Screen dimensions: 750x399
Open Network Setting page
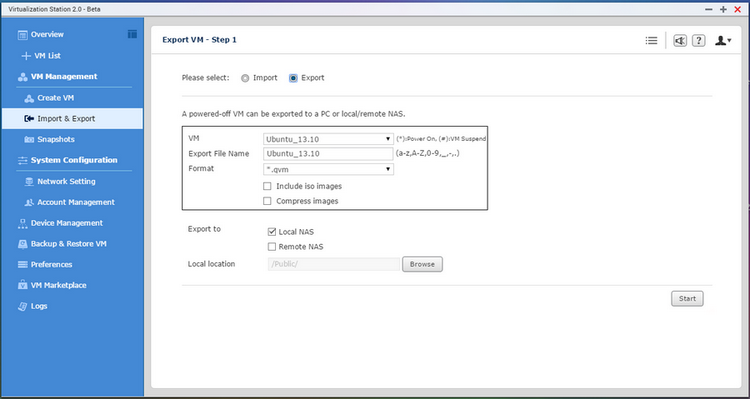coord(66,182)
